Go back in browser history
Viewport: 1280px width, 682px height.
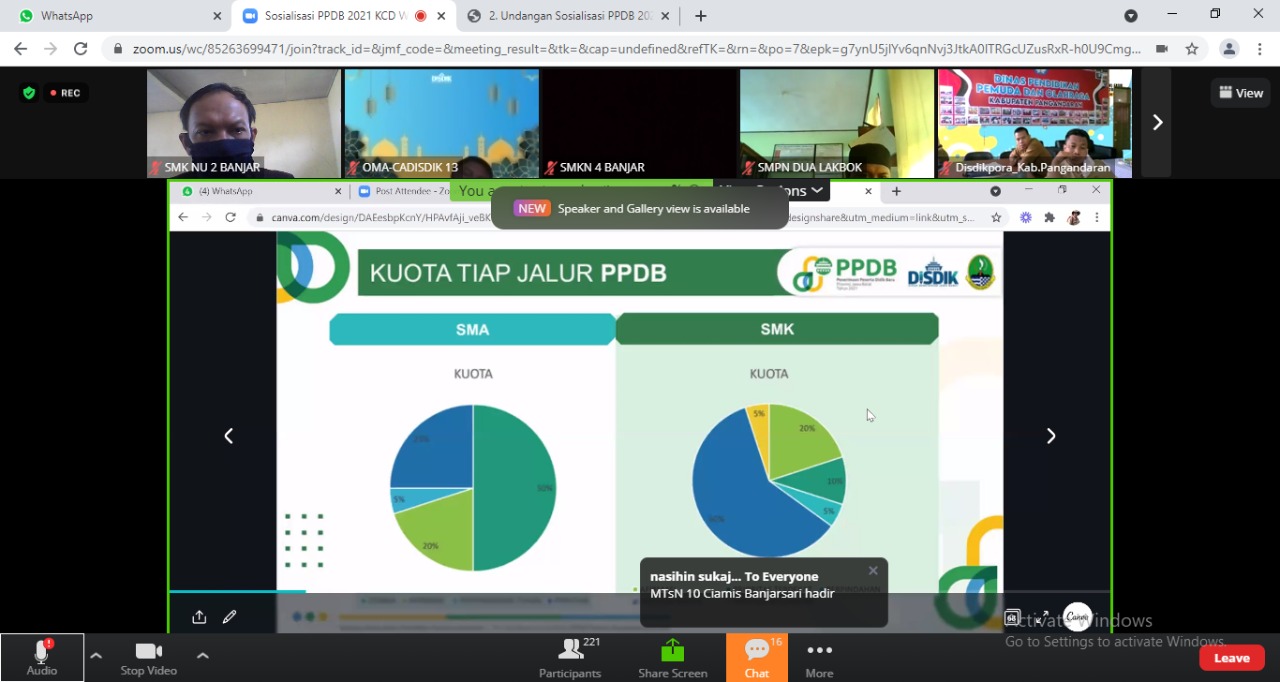(x=21, y=49)
